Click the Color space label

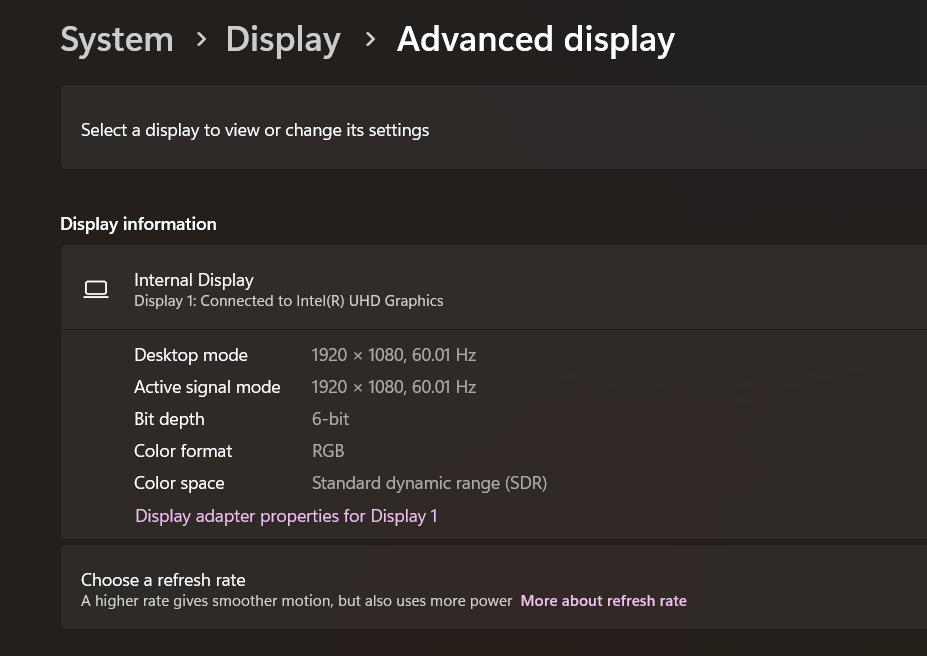coord(179,483)
